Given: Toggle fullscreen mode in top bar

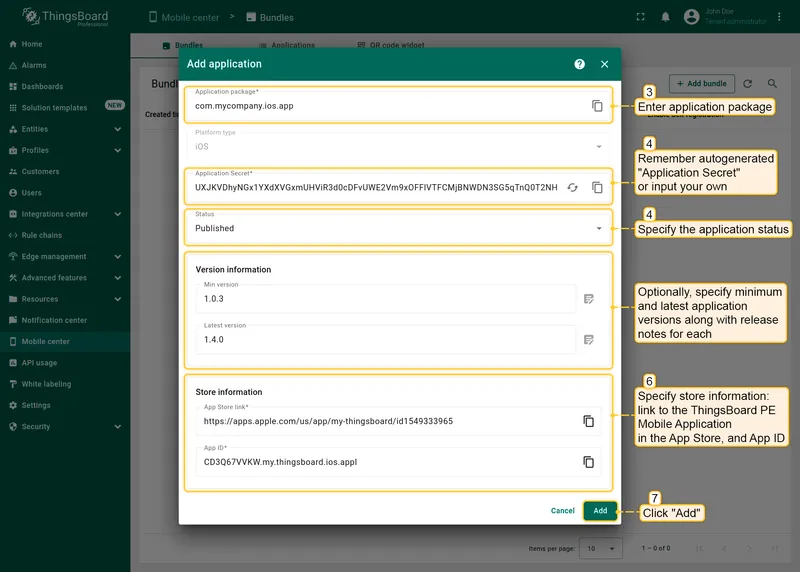Looking at the screenshot, I should [640, 17].
